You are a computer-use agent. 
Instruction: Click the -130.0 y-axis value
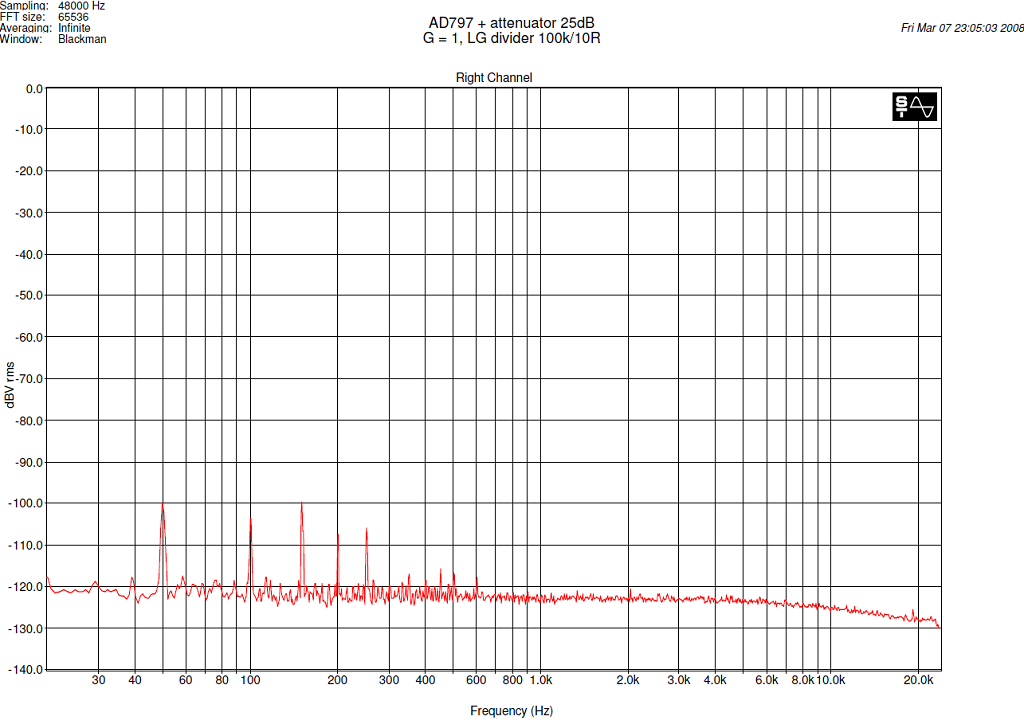click(25, 629)
